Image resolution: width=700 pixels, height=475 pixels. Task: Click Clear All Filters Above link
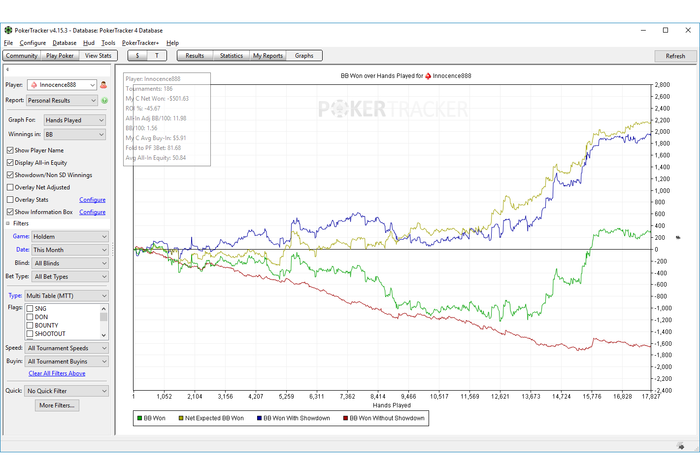click(57, 374)
